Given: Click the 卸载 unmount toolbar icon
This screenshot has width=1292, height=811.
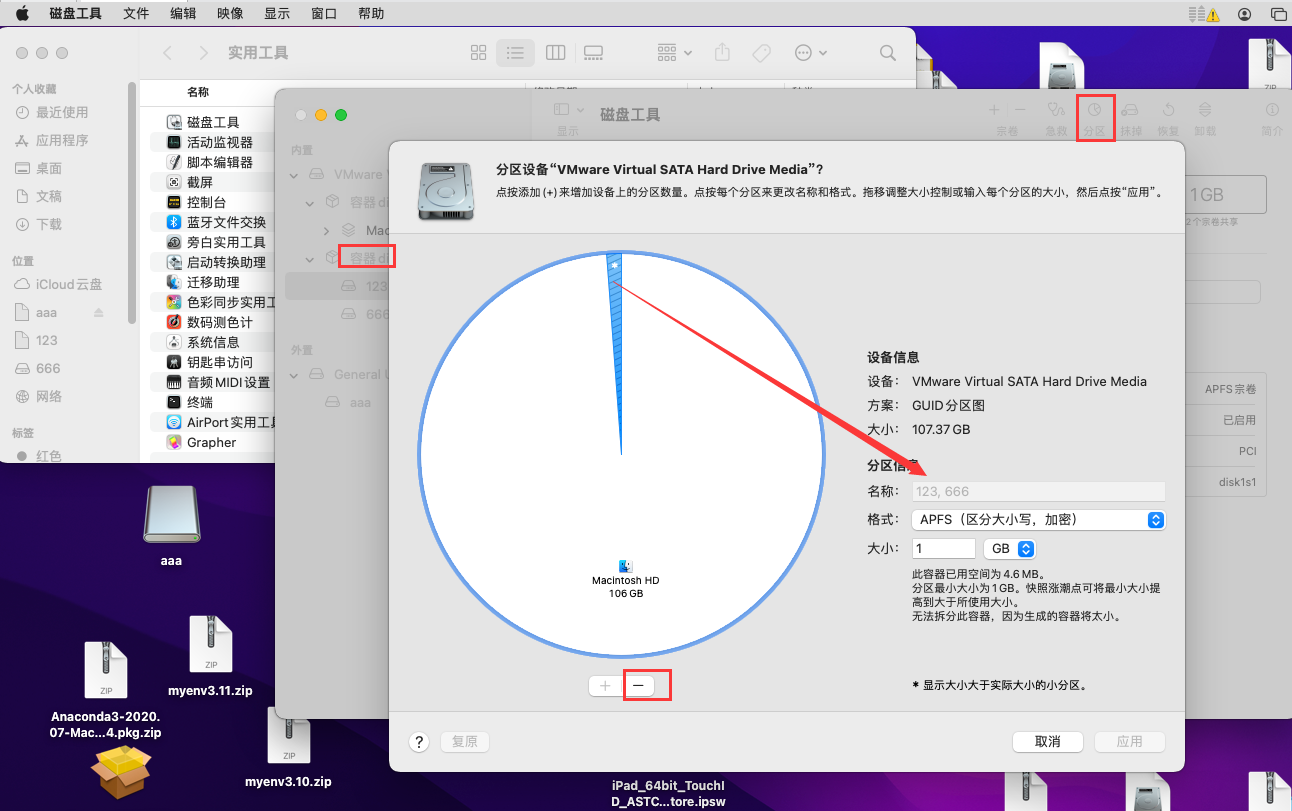Looking at the screenshot, I should pos(1205,117).
